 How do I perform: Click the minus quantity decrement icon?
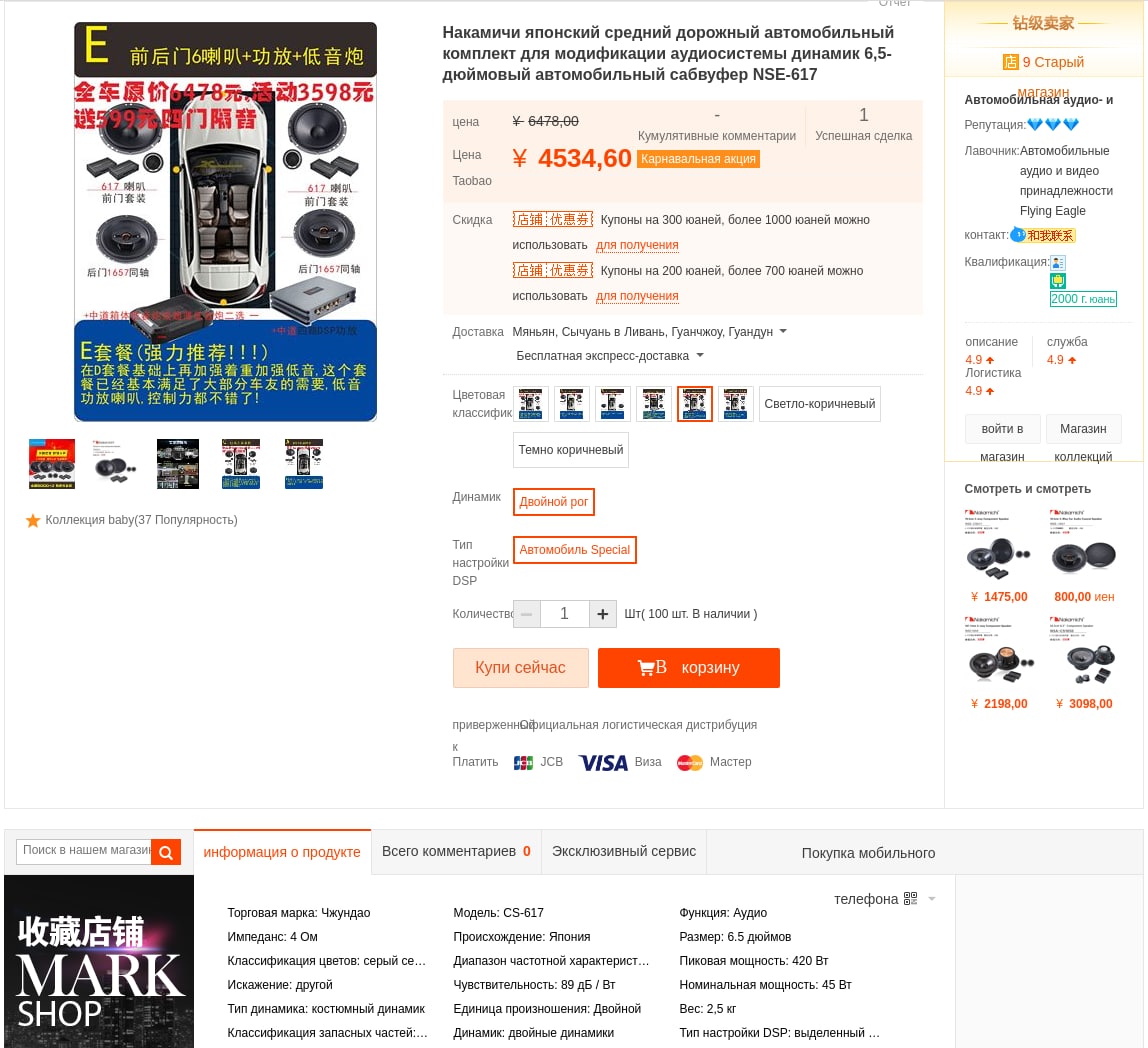[x=526, y=614]
